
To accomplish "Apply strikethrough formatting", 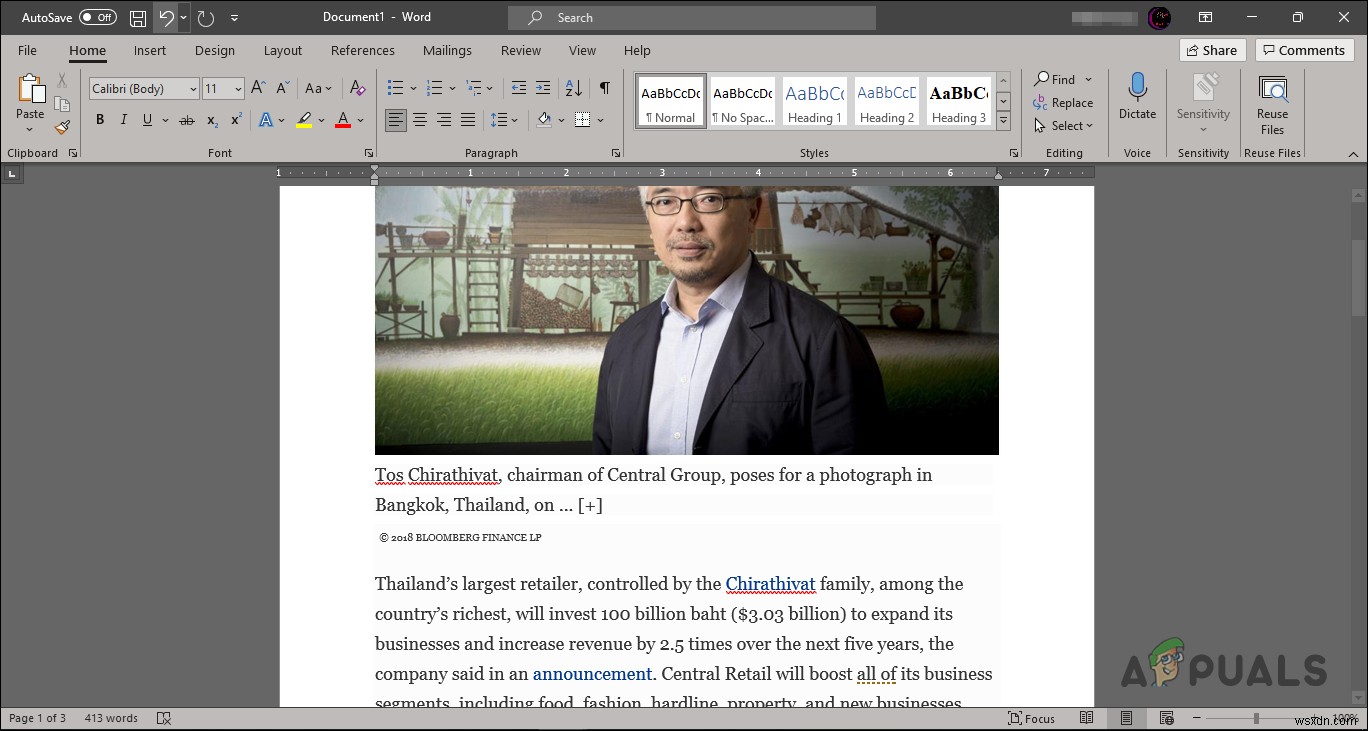I will (x=186, y=120).
